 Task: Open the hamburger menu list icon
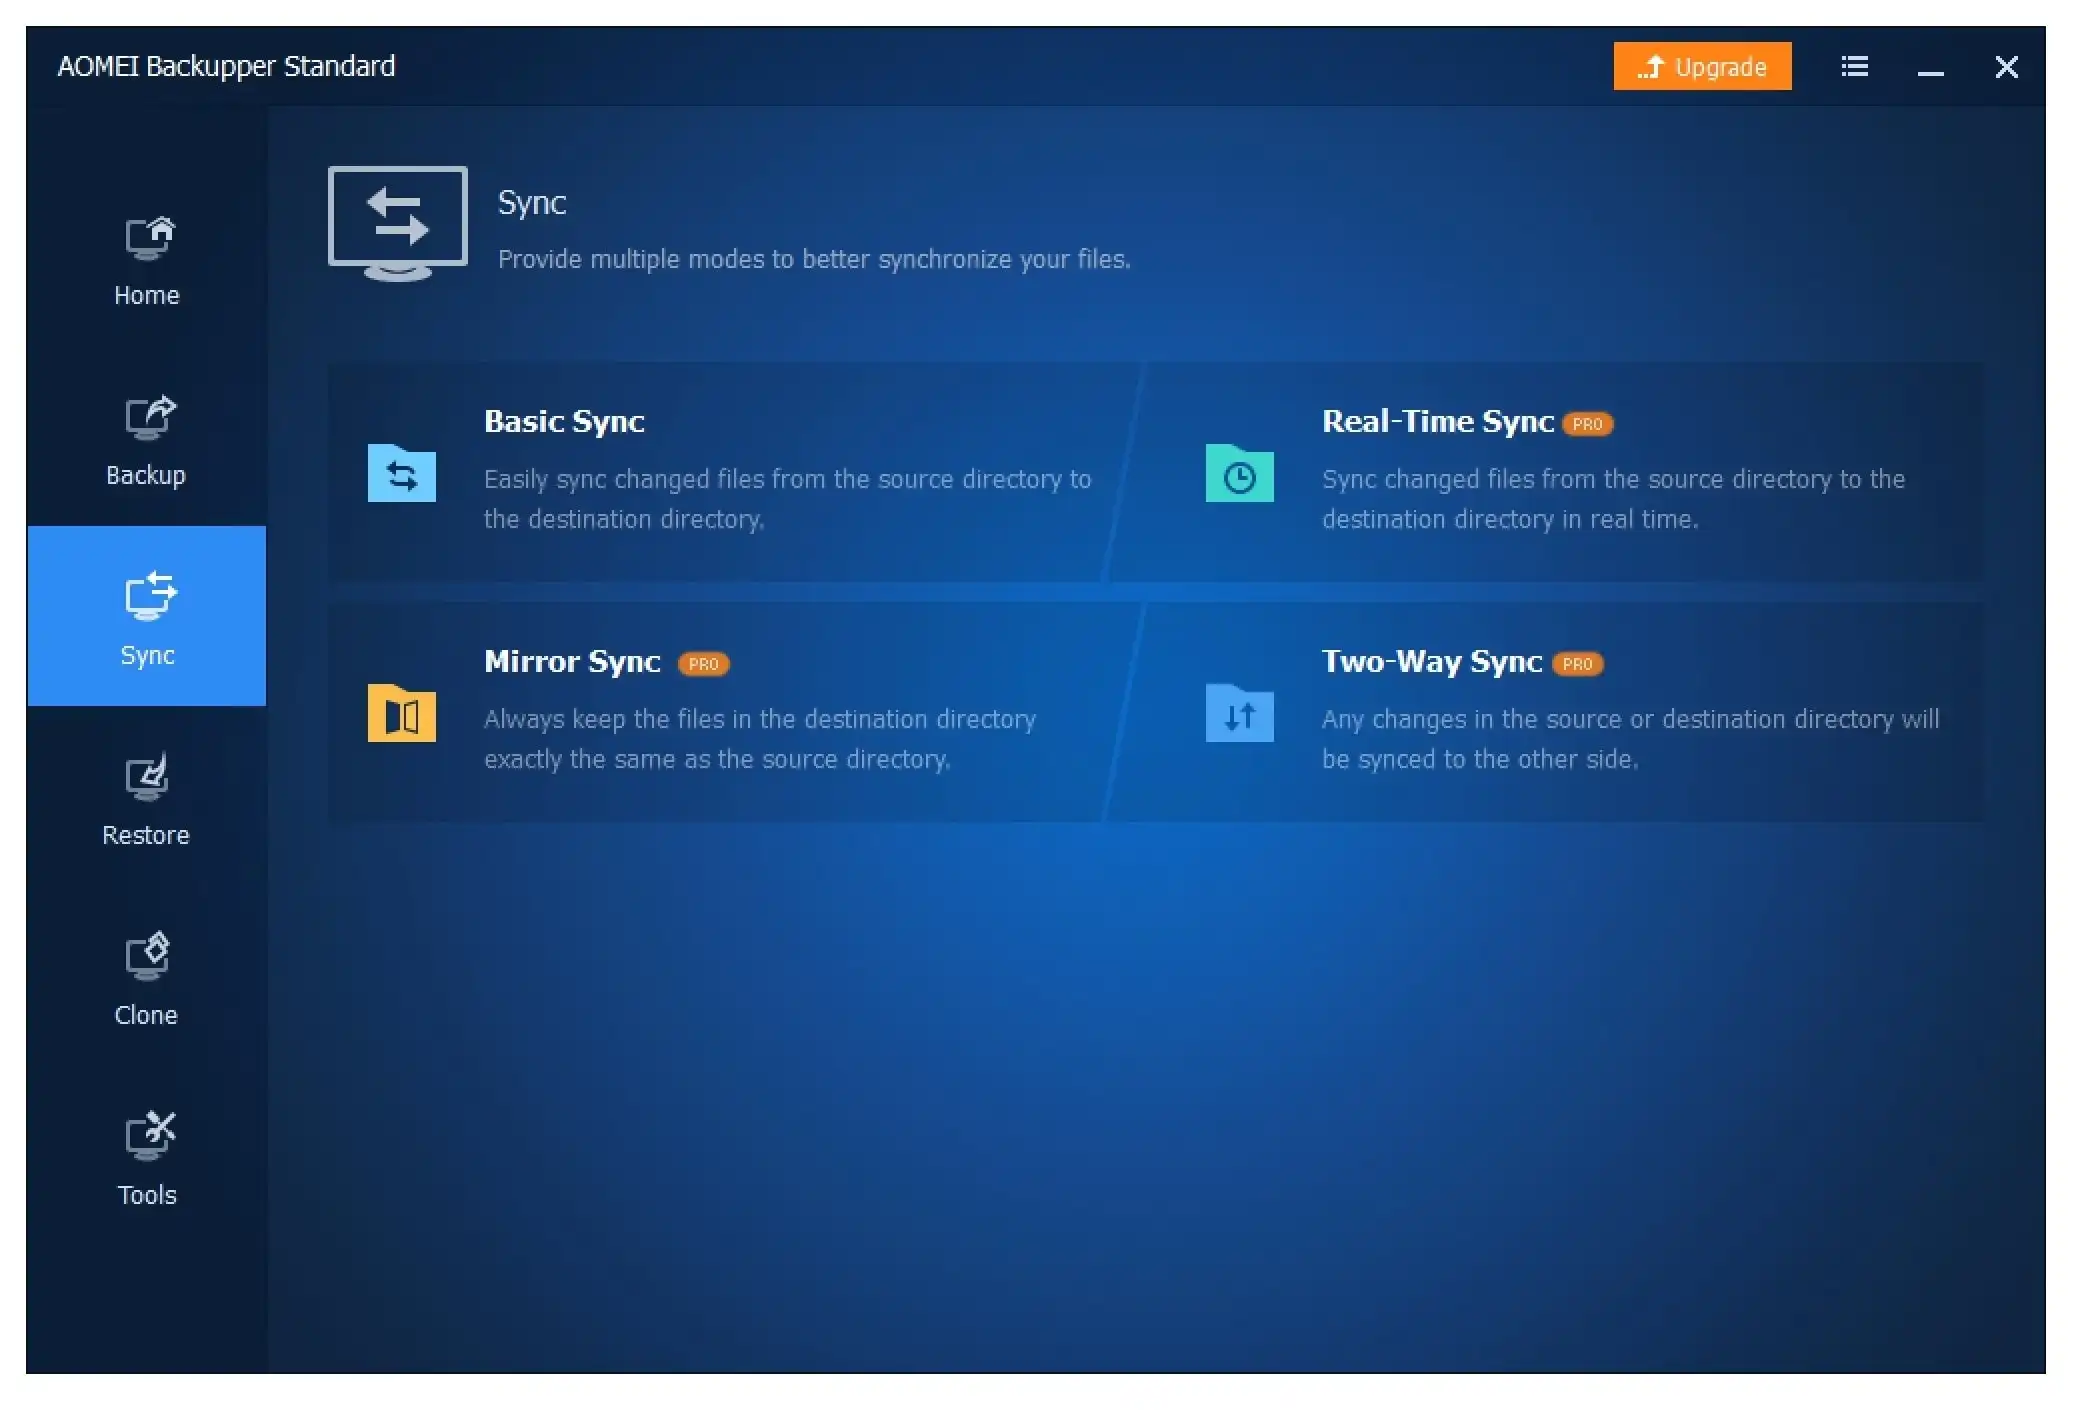click(1854, 66)
